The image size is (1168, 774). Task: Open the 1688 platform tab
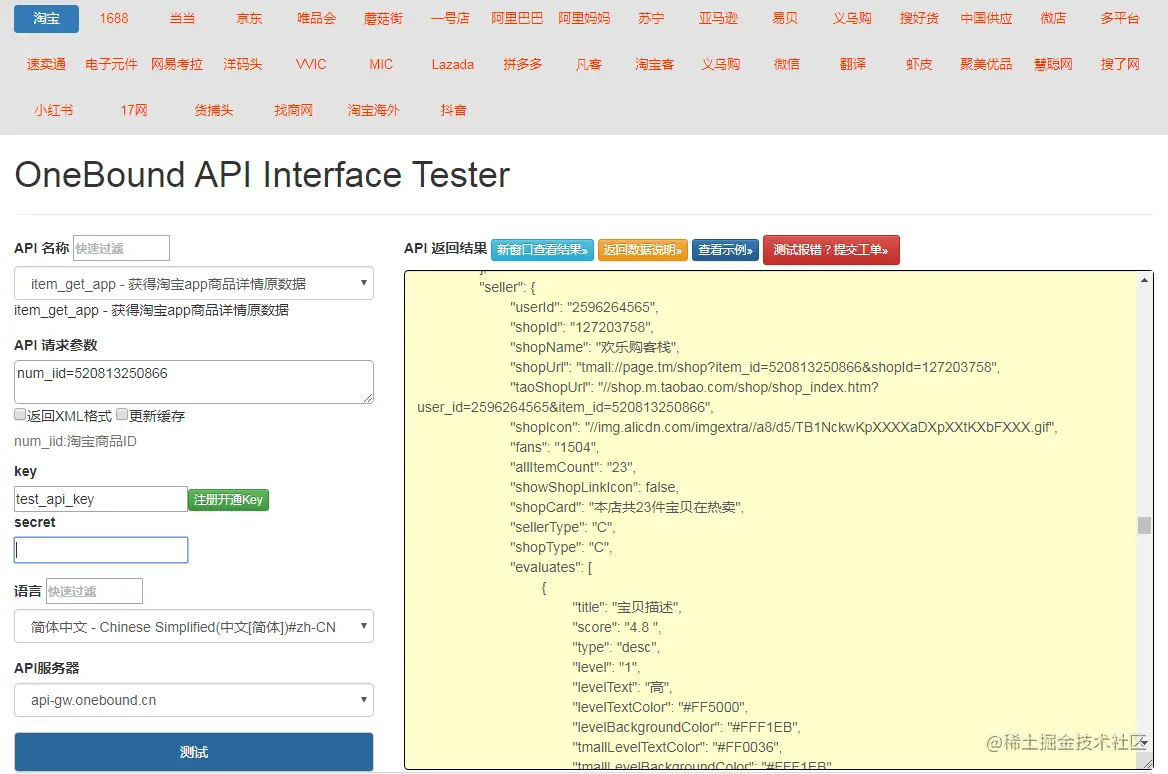[114, 18]
